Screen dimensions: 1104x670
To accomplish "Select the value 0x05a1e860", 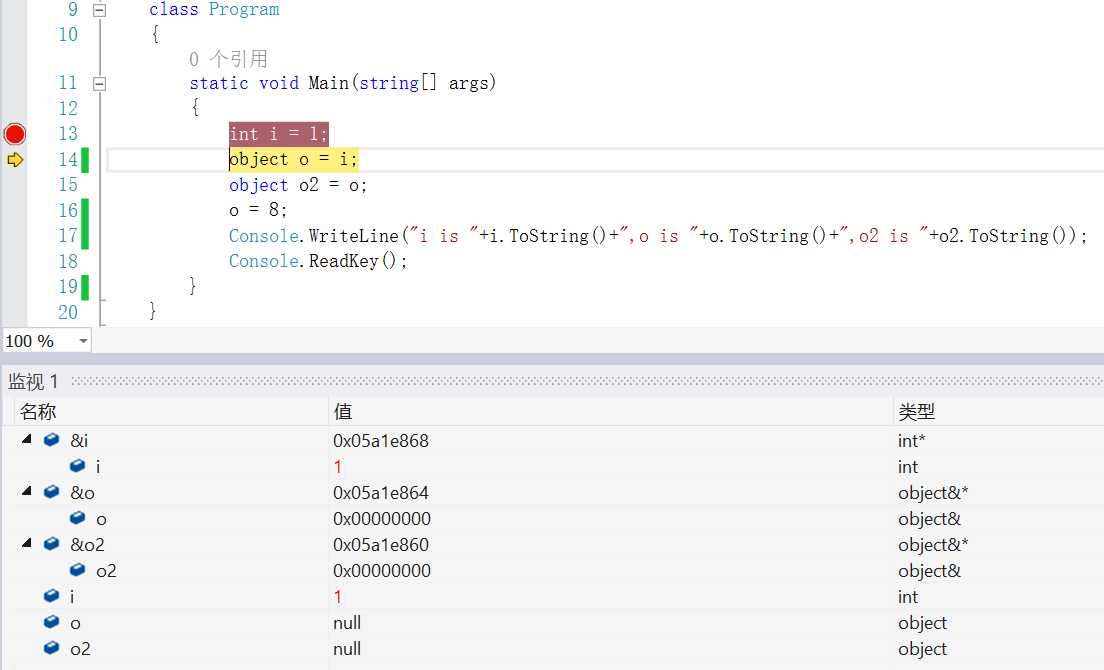I will coord(381,545).
